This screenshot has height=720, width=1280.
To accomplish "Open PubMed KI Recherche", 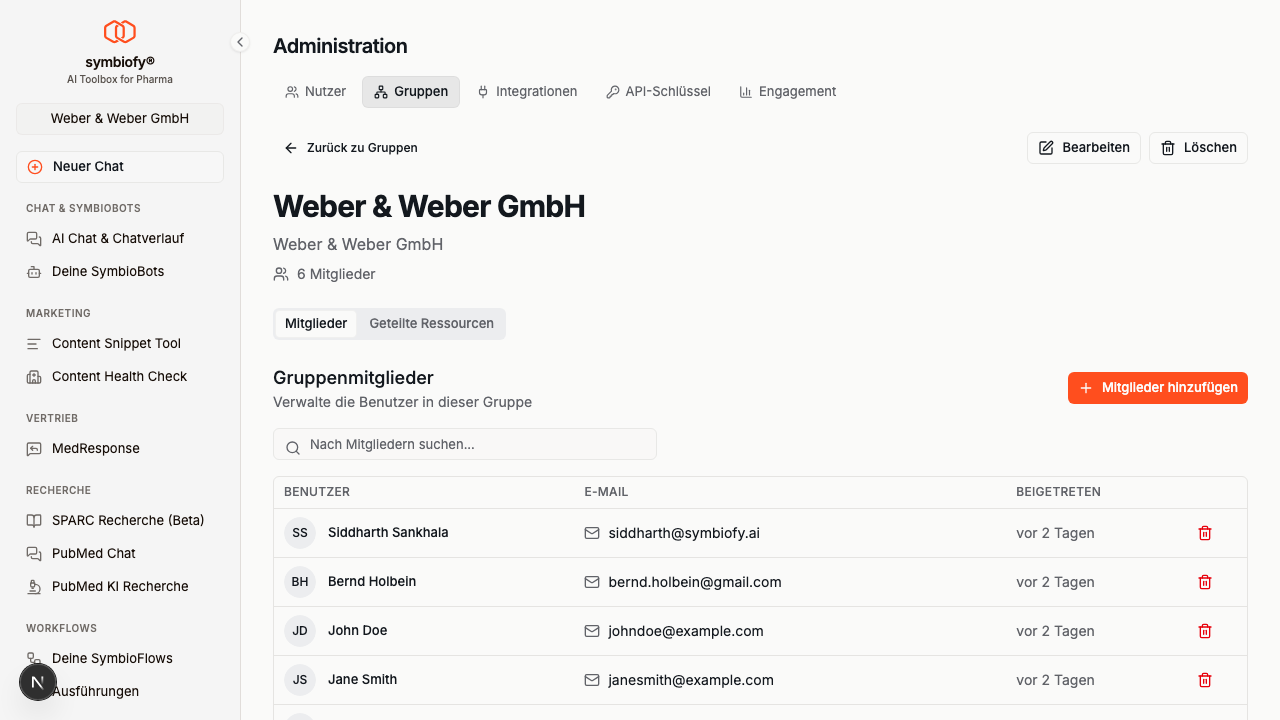I will coord(120,586).
